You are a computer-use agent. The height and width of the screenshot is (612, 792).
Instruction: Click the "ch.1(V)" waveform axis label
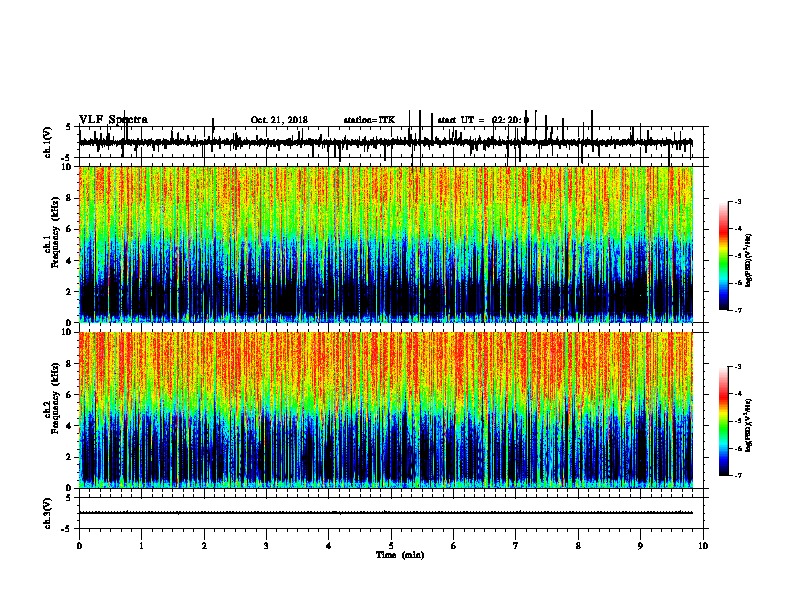click(48, 142)
